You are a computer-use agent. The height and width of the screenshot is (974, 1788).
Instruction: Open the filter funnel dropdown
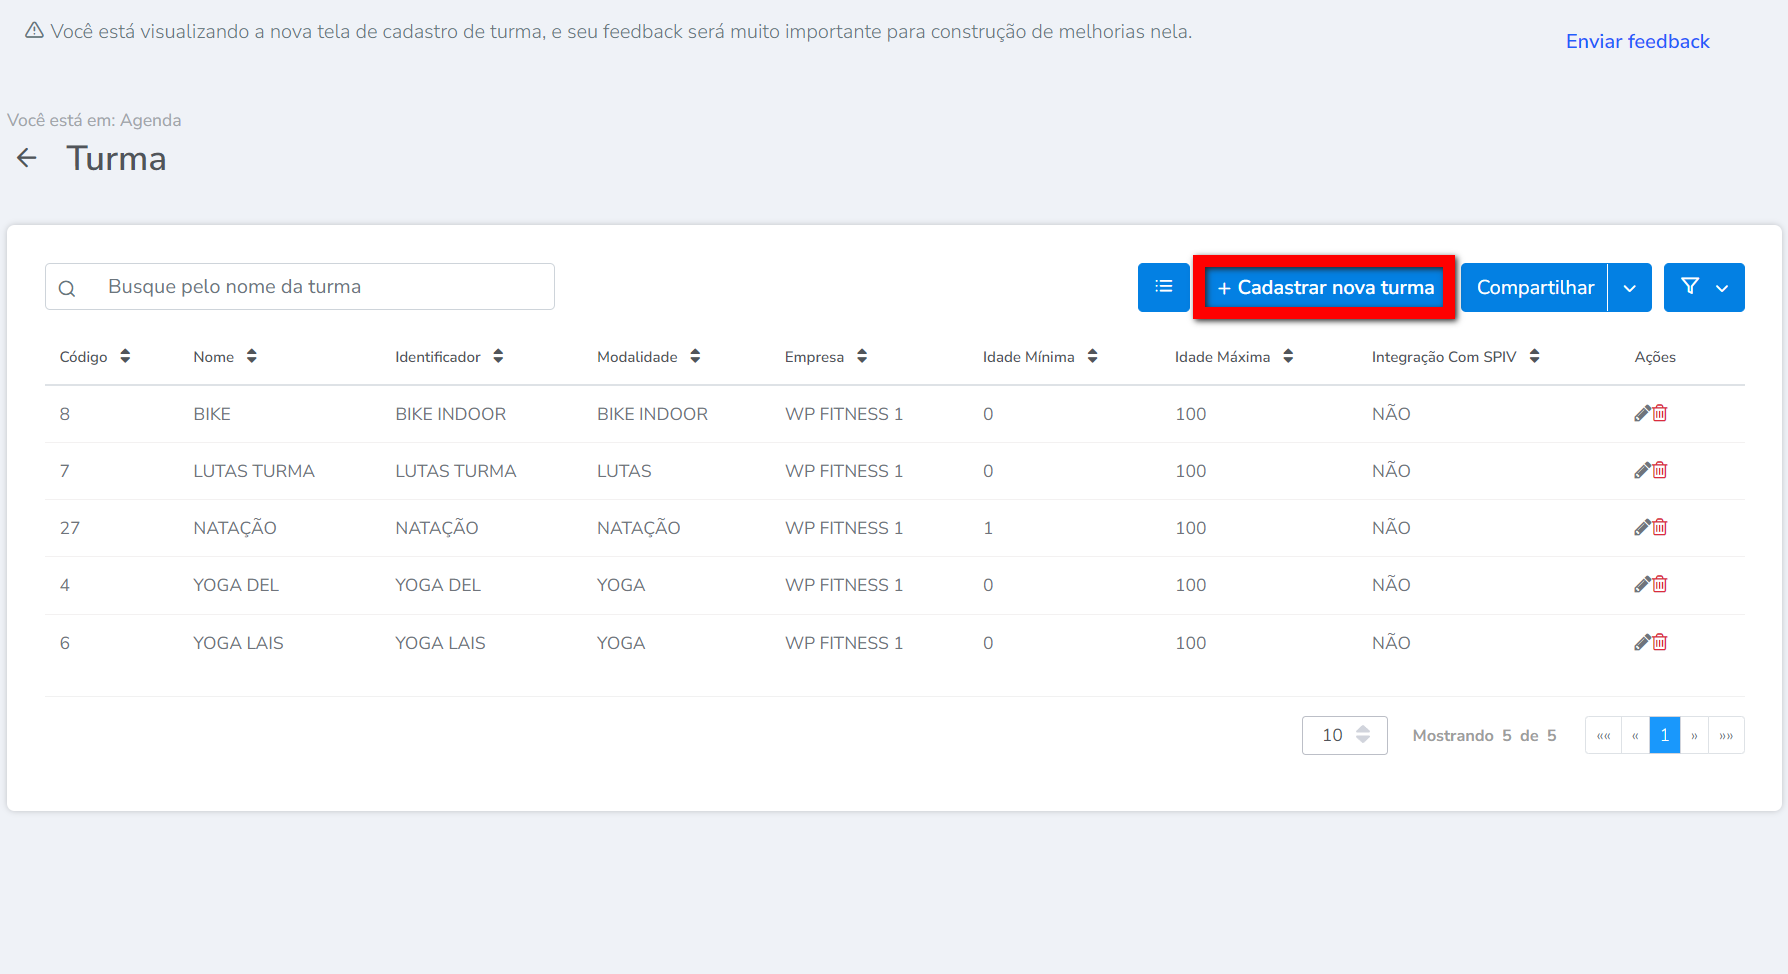1704,287
